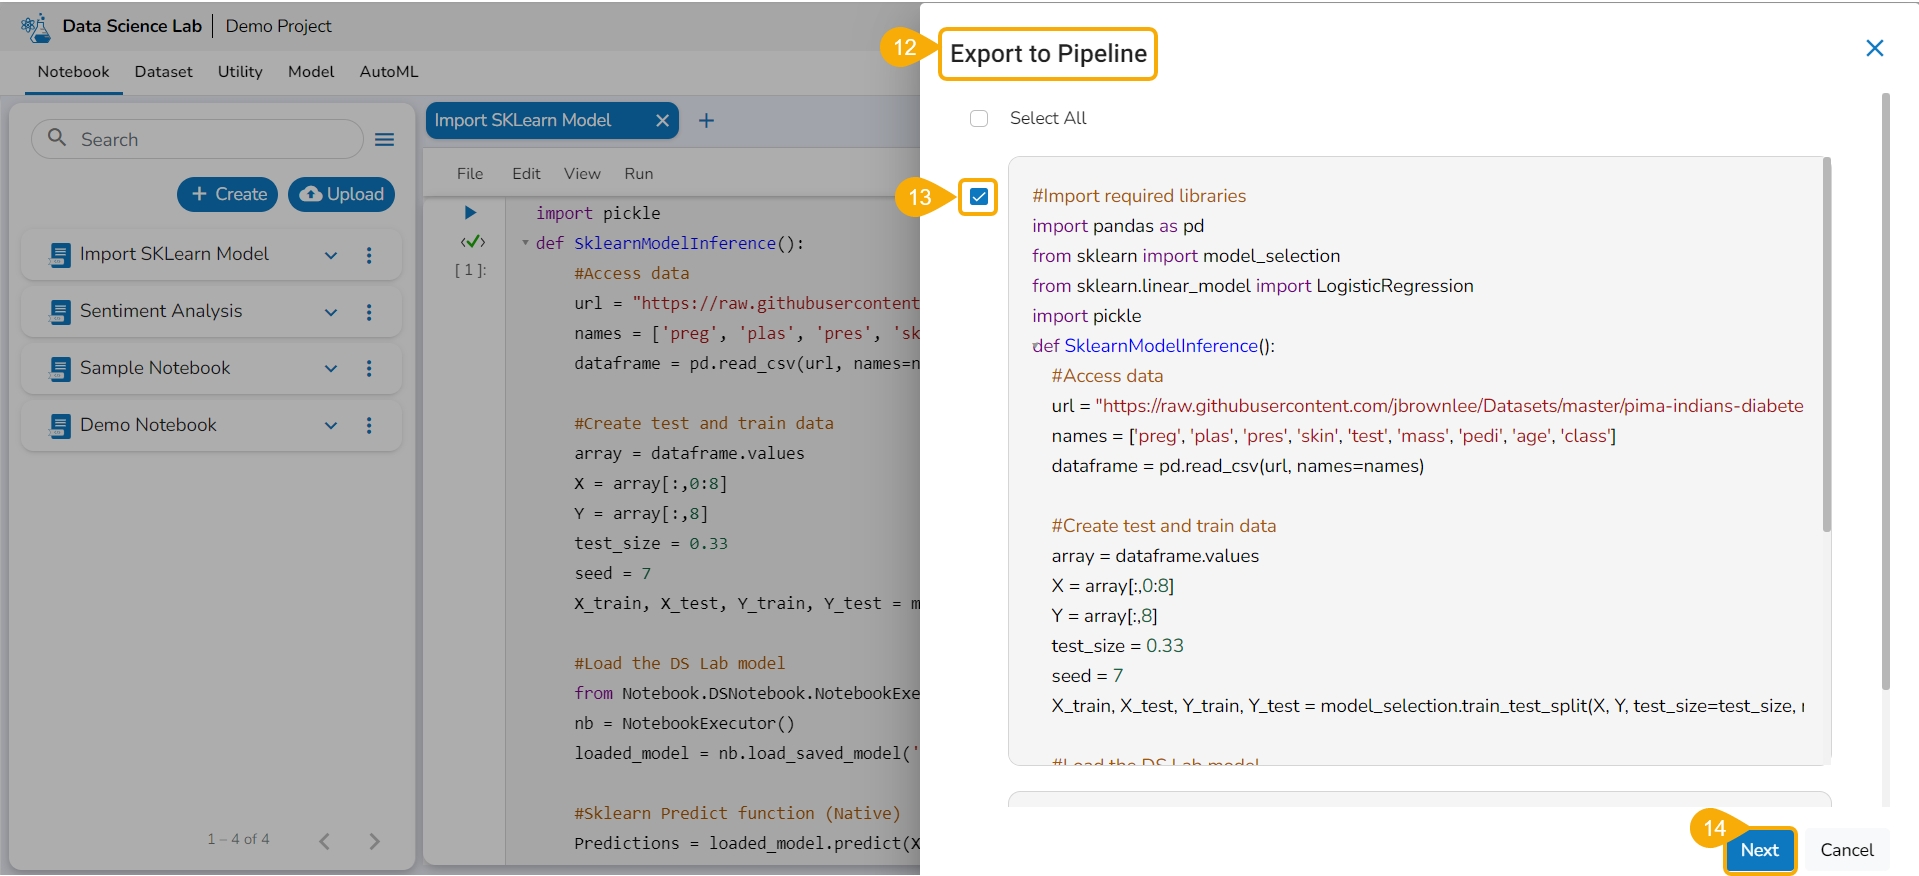The width and height of the screenshot is (1919, 876).
Task: Go to next page of notebooks list
Action: click(x=374, y=841)
